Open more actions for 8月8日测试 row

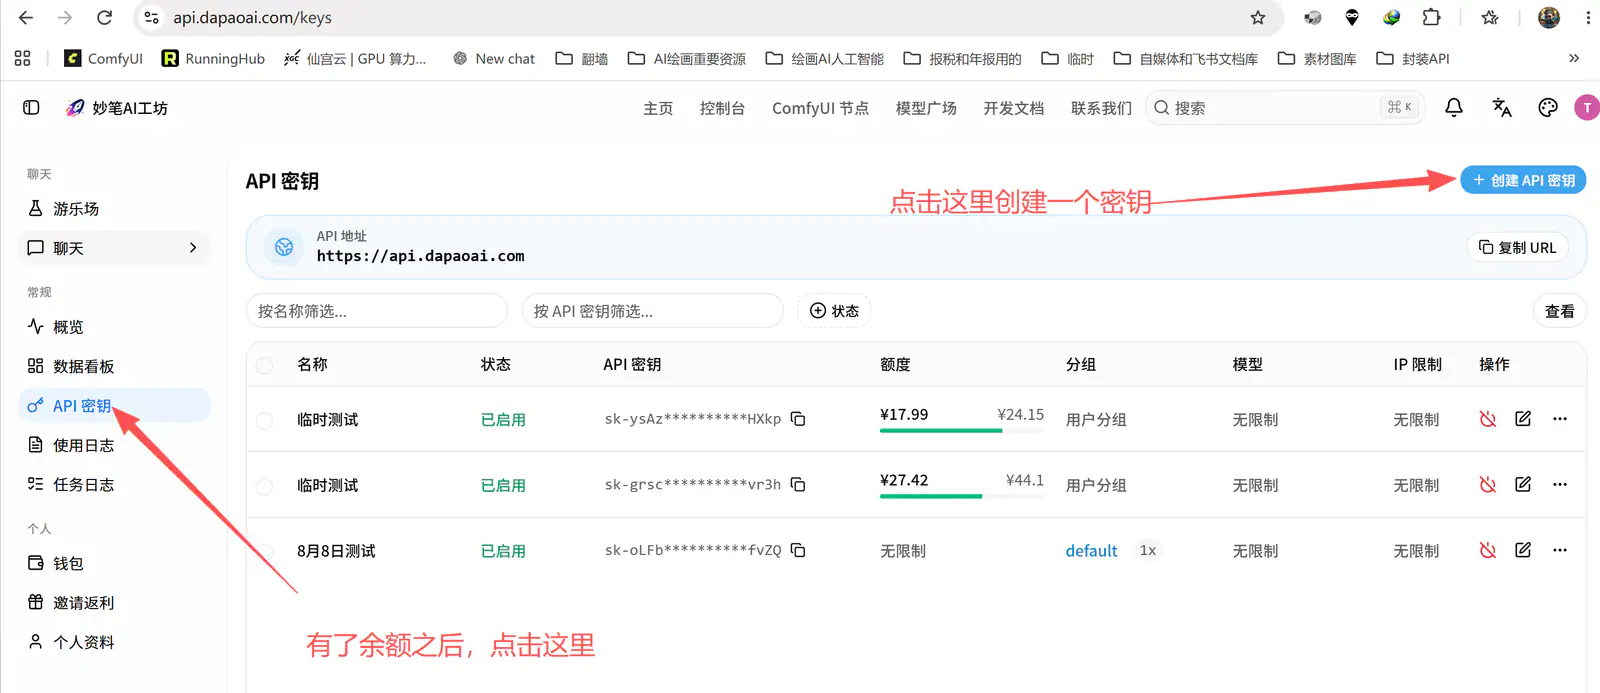tap(1560, 550)
